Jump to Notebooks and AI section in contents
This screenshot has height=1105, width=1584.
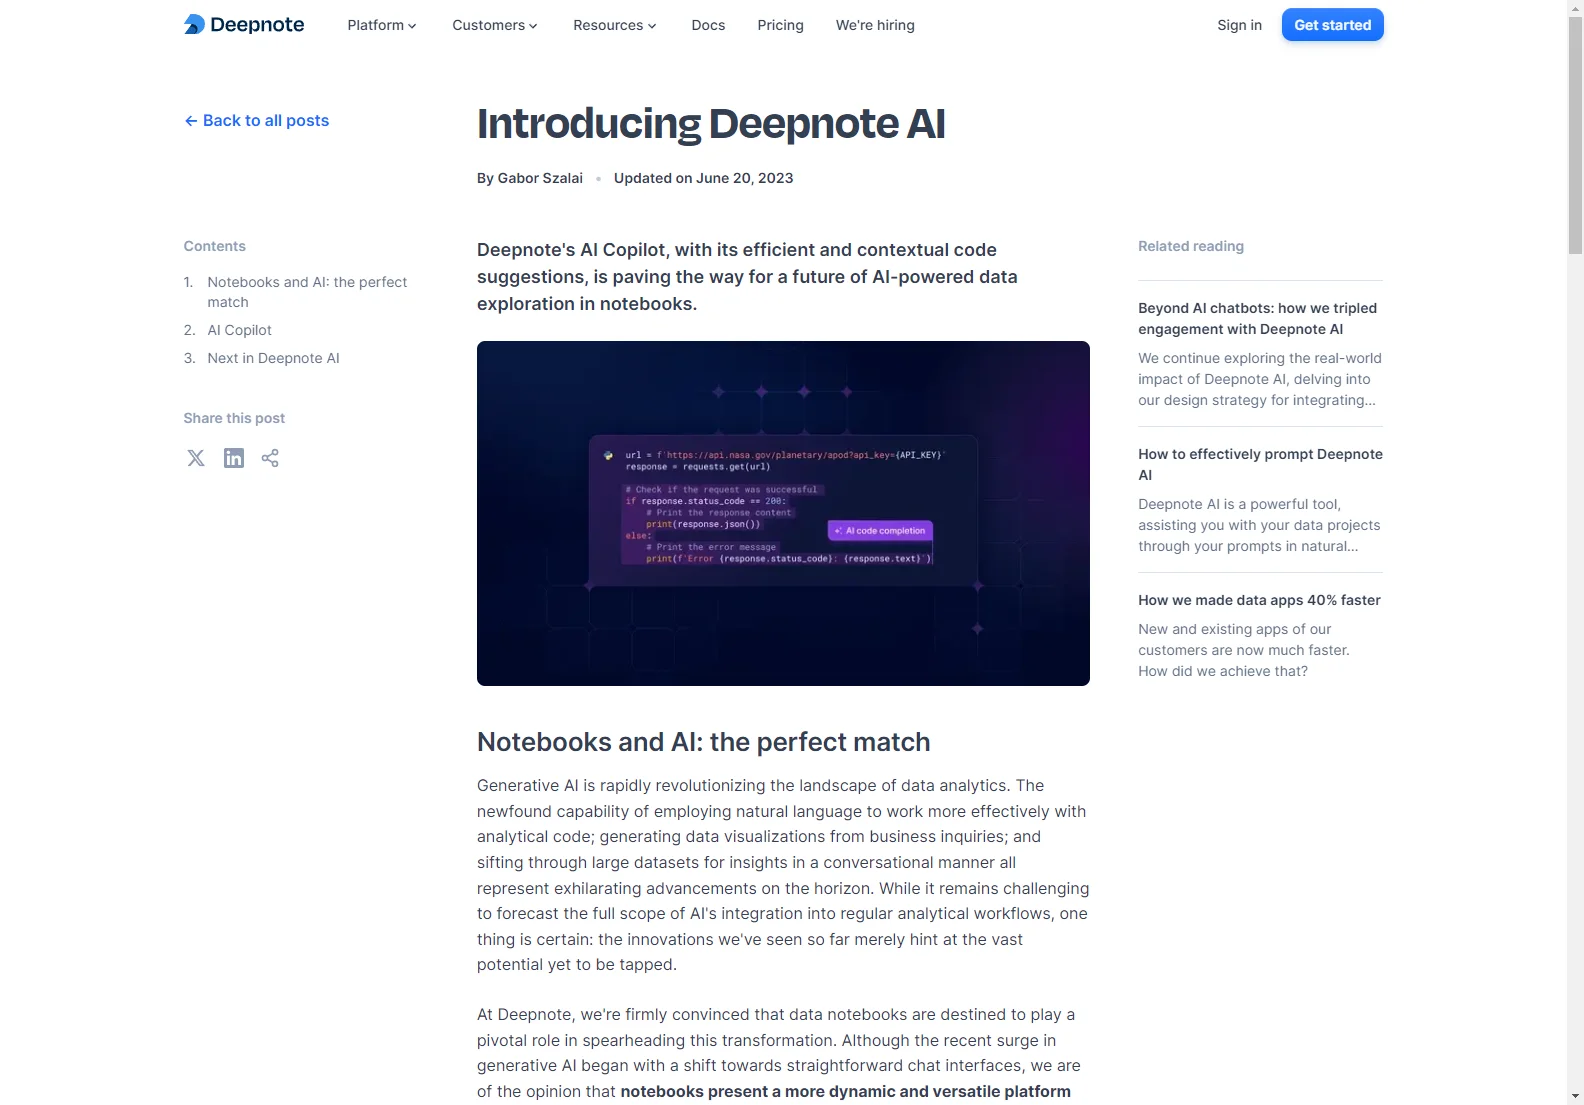click(x=307, y=292)
